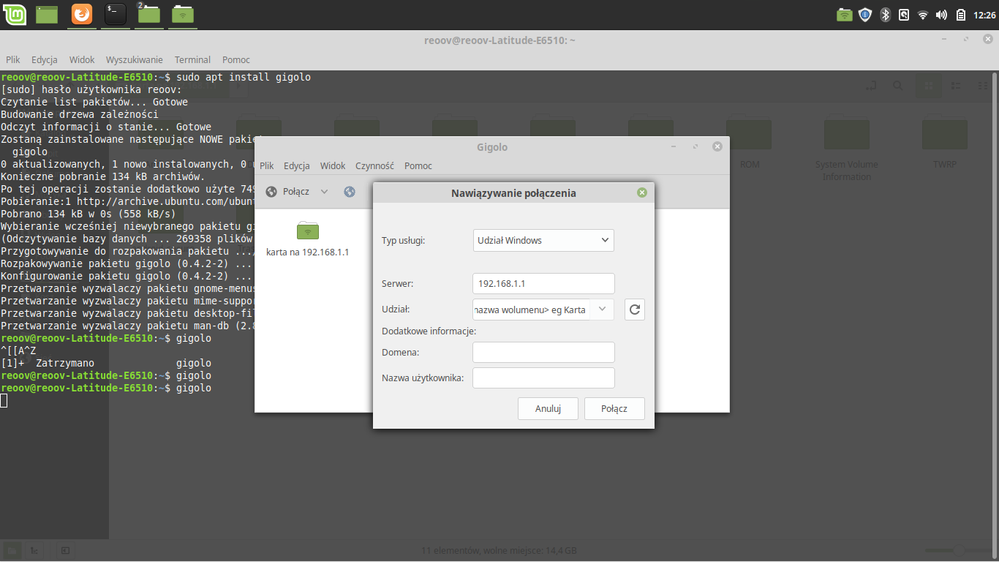Open the Wi-Fi network indicator

coord(923,15)
